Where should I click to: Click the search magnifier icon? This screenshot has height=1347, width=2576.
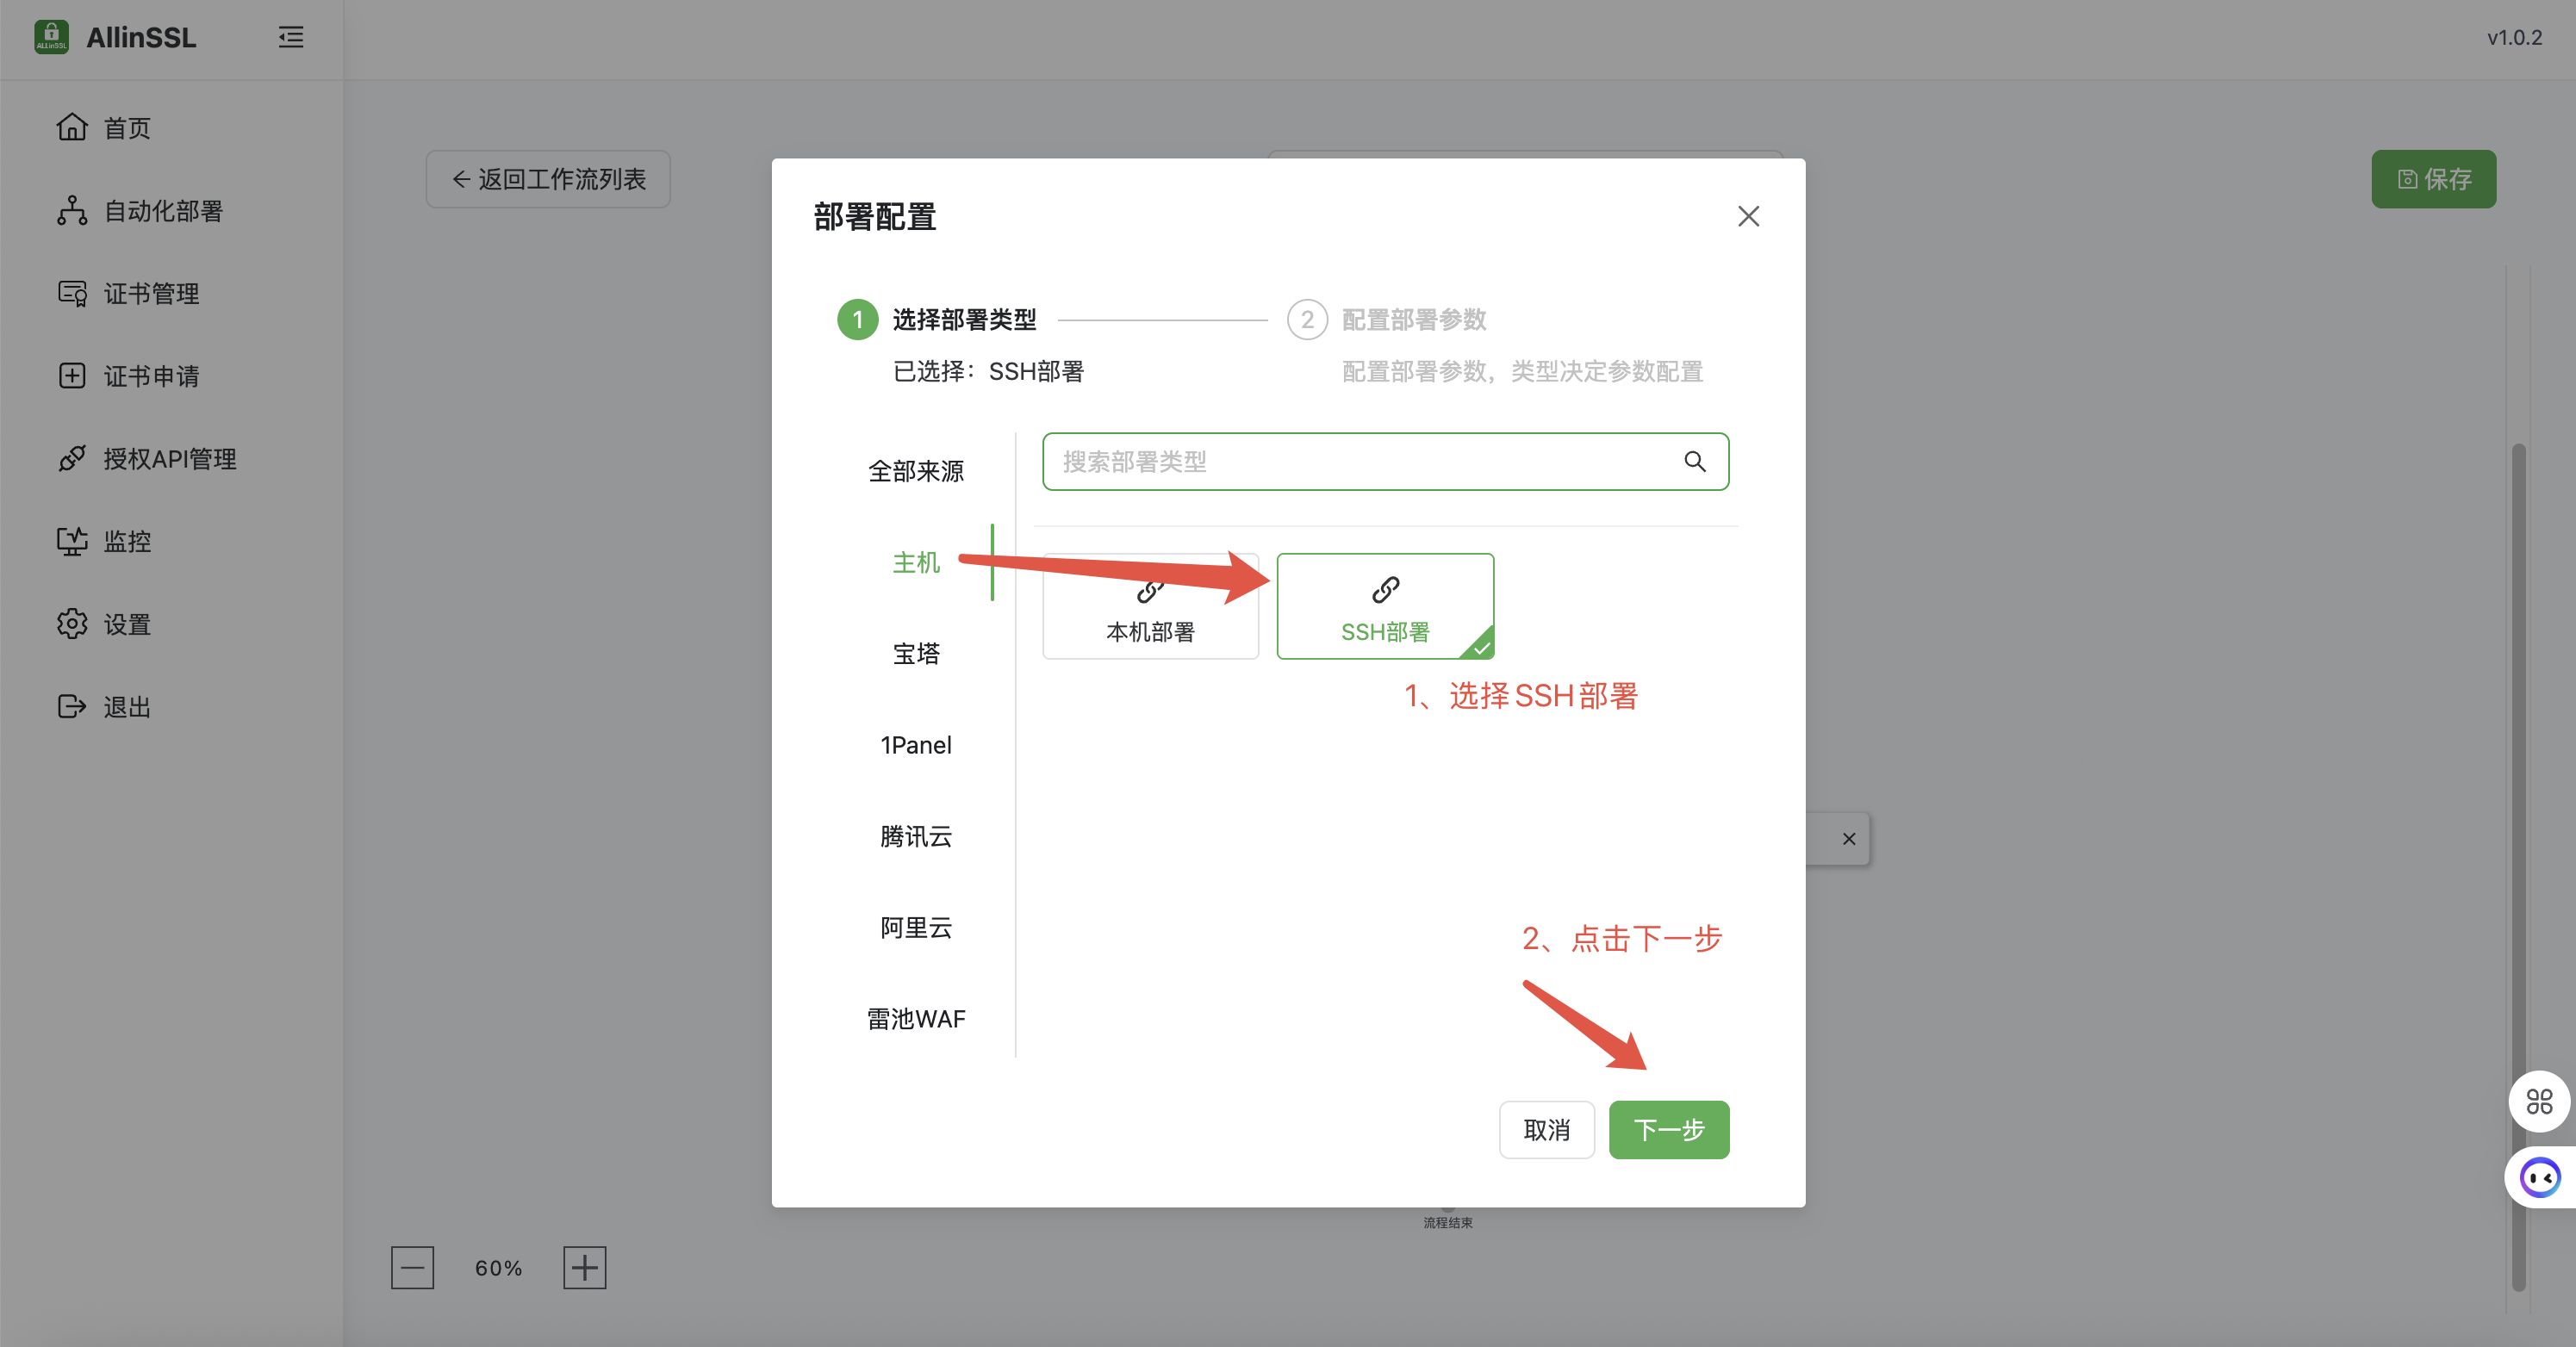tap(1694, 461)
